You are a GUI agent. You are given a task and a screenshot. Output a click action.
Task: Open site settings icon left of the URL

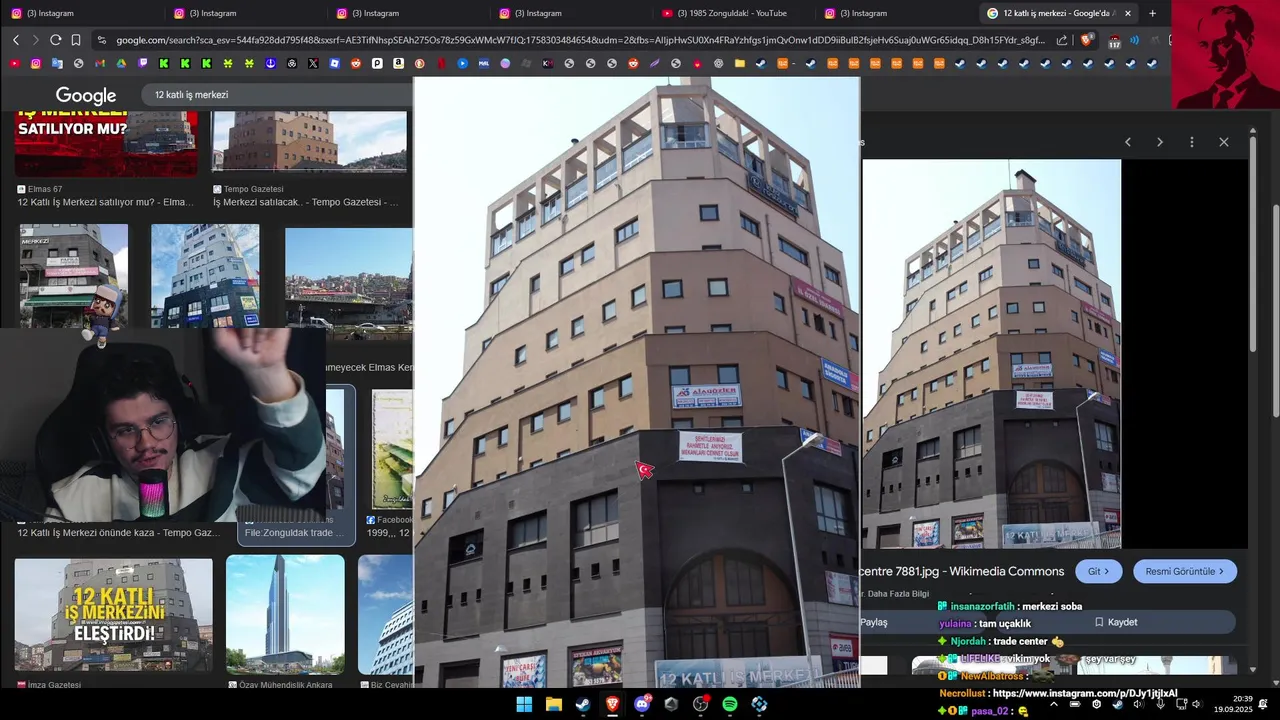101,40
